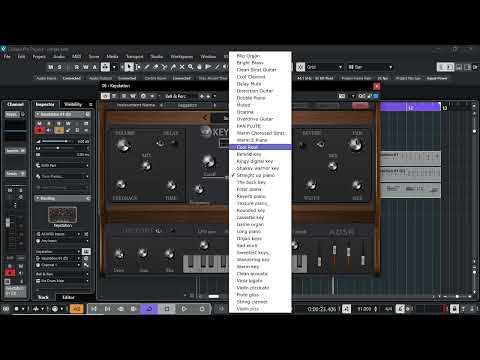Viewport: 480px width, 360px height.
Task: Toggle the Snap button beside Grid
Action: coord(300,67)
